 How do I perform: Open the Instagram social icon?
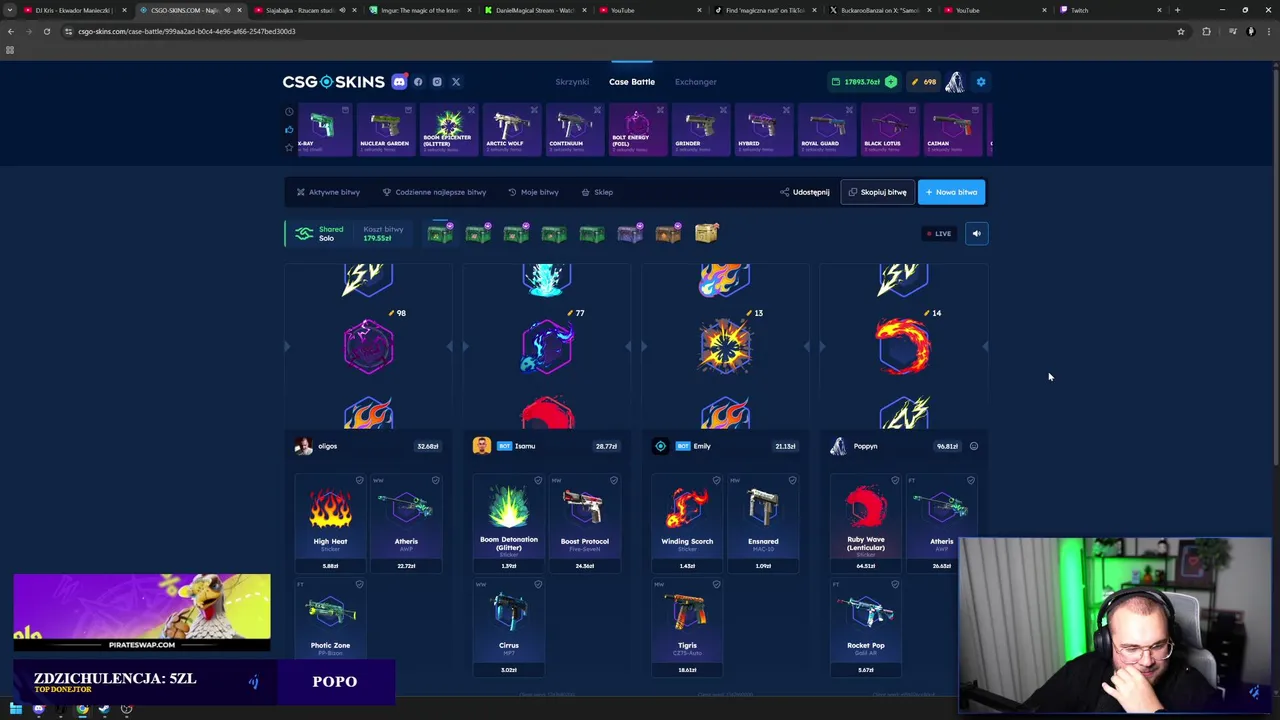tap(437, 82)
